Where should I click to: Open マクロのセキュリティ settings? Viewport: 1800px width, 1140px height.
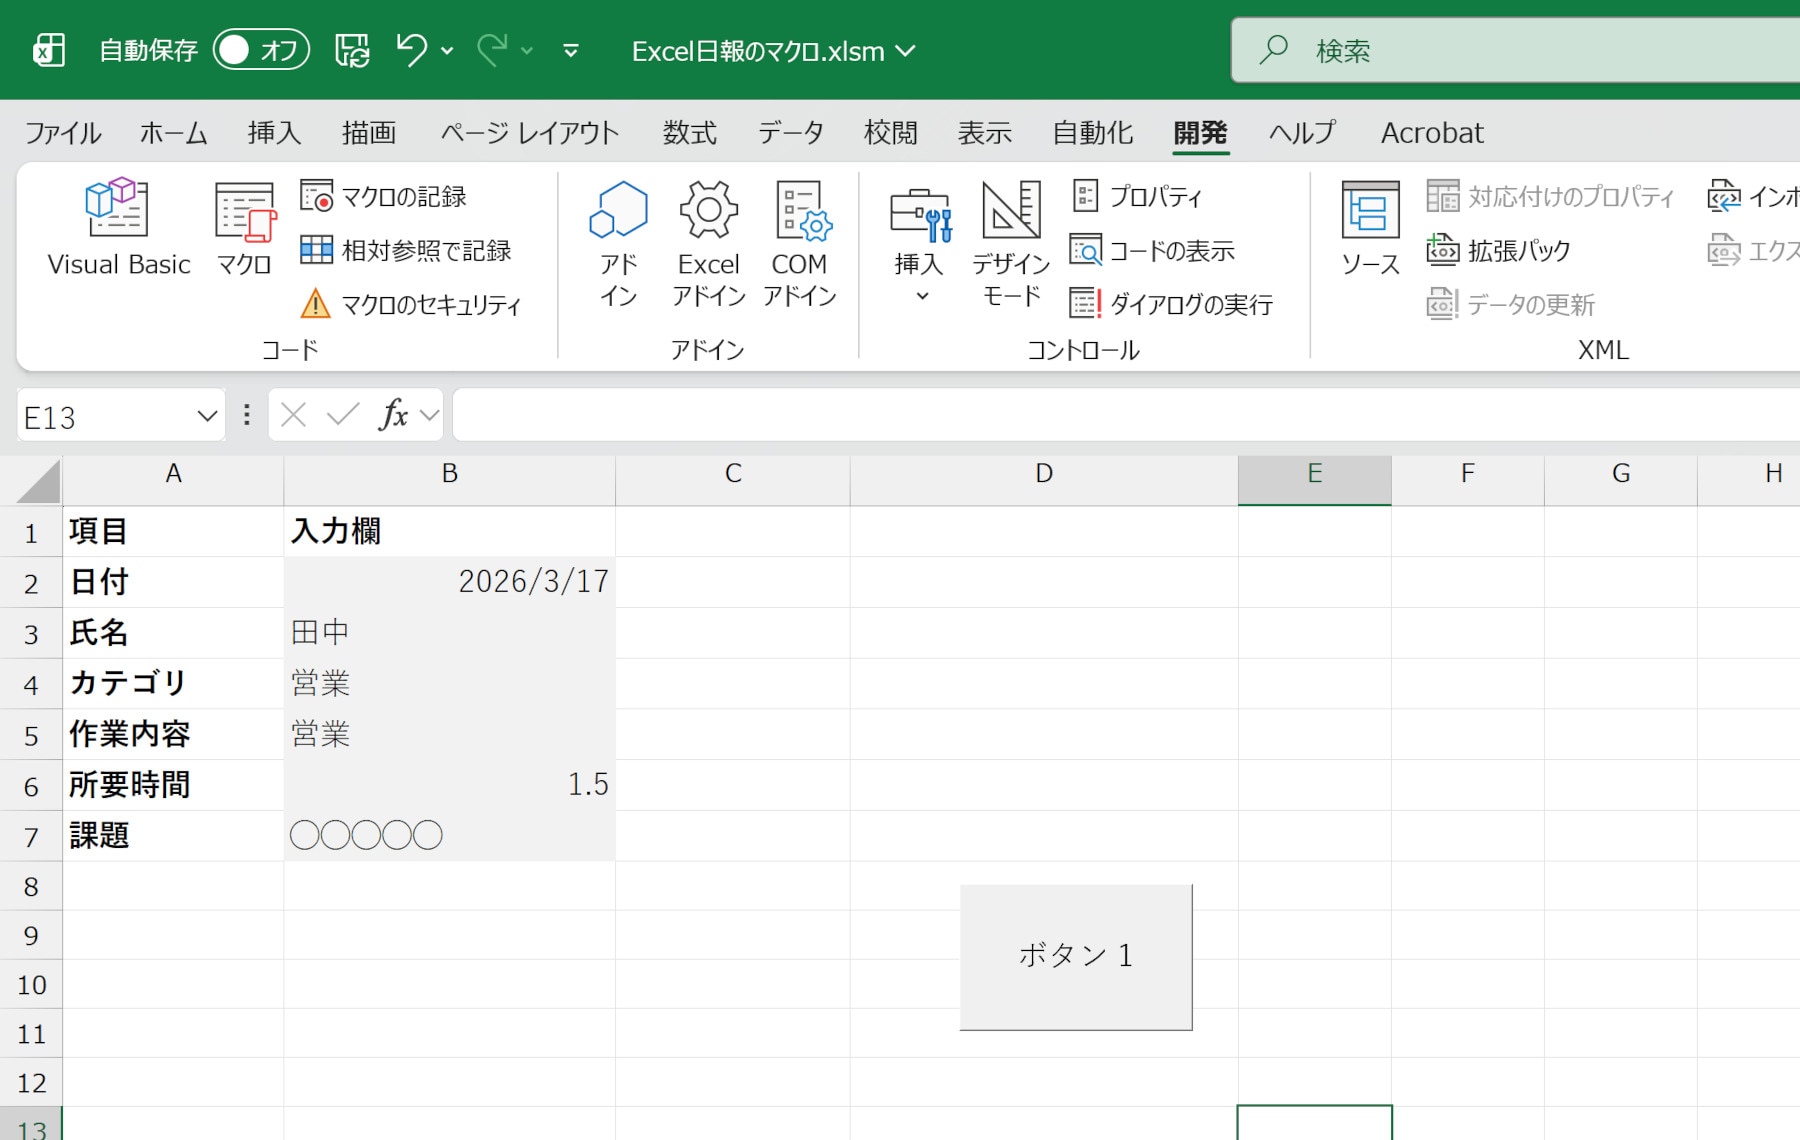(x=411, y=304)
